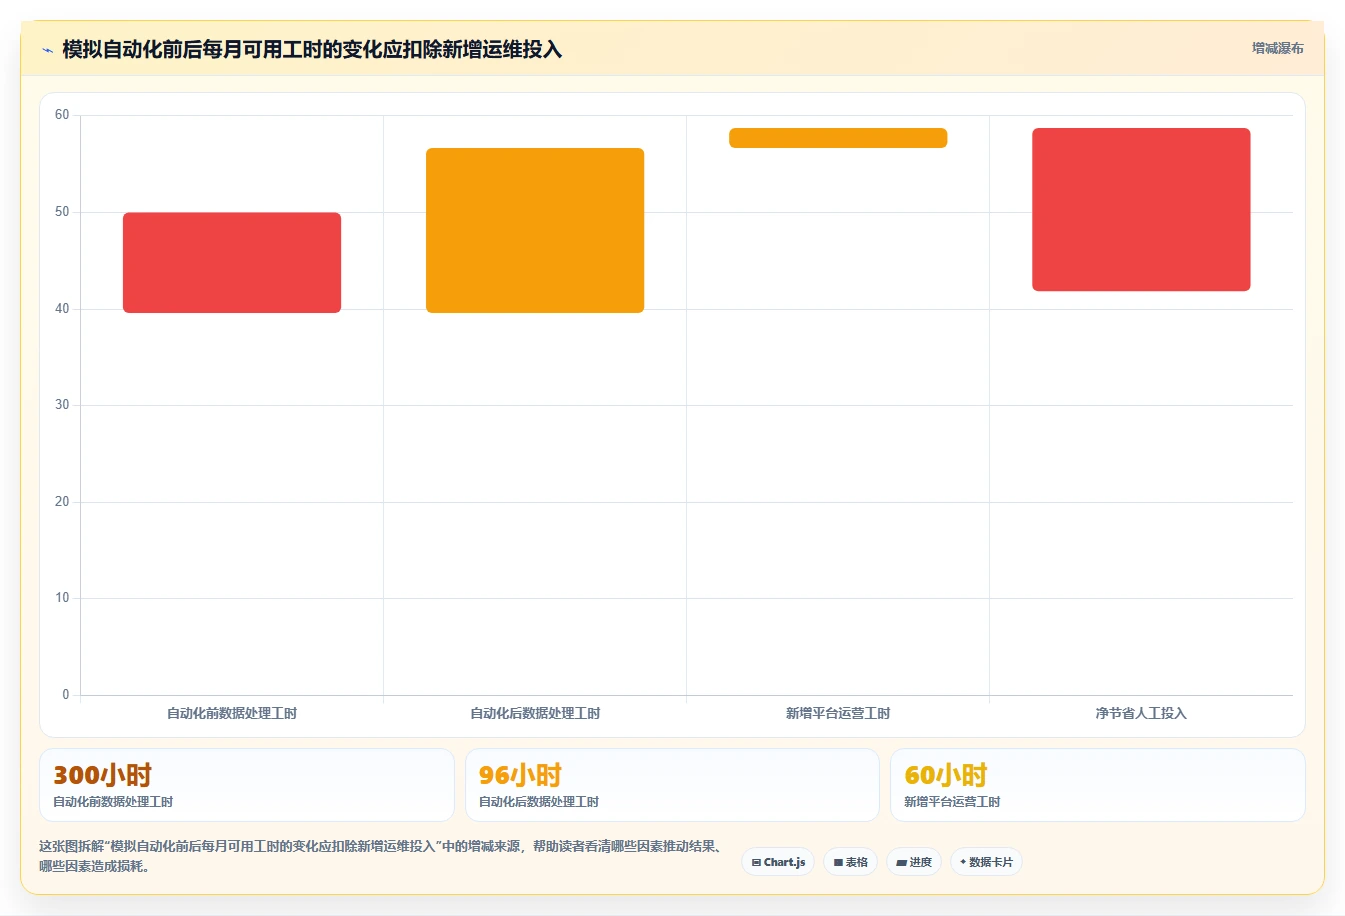The image size is (1345, 916).
Task: Click the Chart.js tag chip
Action: (778, 862)
